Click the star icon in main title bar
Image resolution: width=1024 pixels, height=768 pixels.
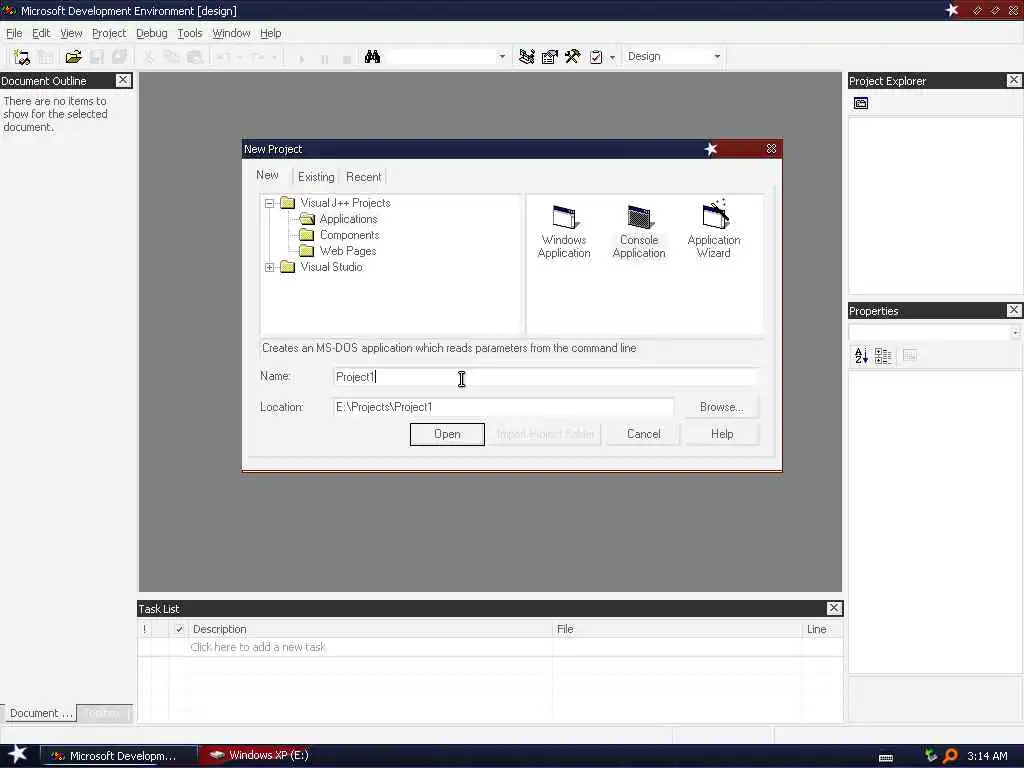click(x=952, y=10)
